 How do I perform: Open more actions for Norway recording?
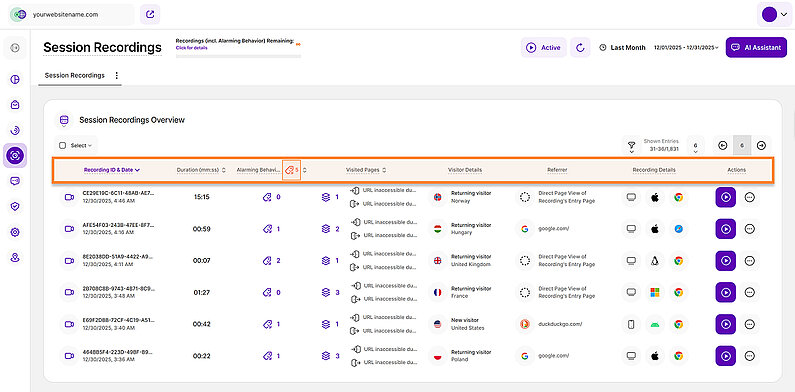(x=750, y=197)
